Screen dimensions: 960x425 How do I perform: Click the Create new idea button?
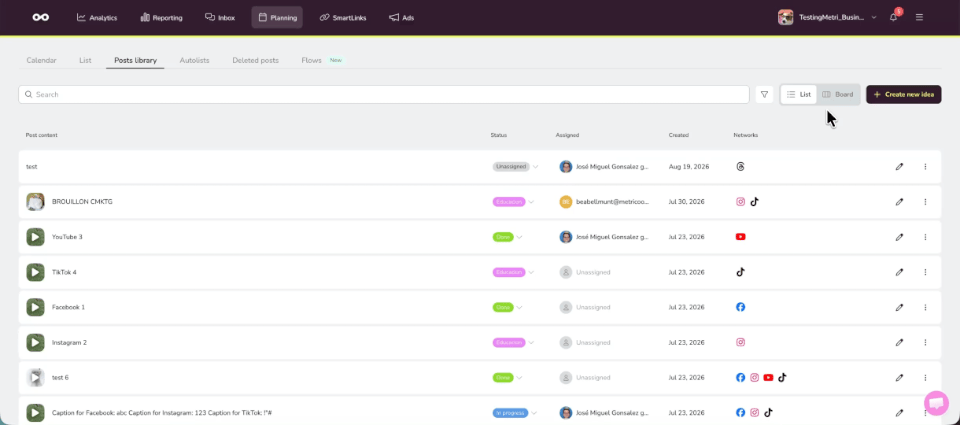point(903,94)
